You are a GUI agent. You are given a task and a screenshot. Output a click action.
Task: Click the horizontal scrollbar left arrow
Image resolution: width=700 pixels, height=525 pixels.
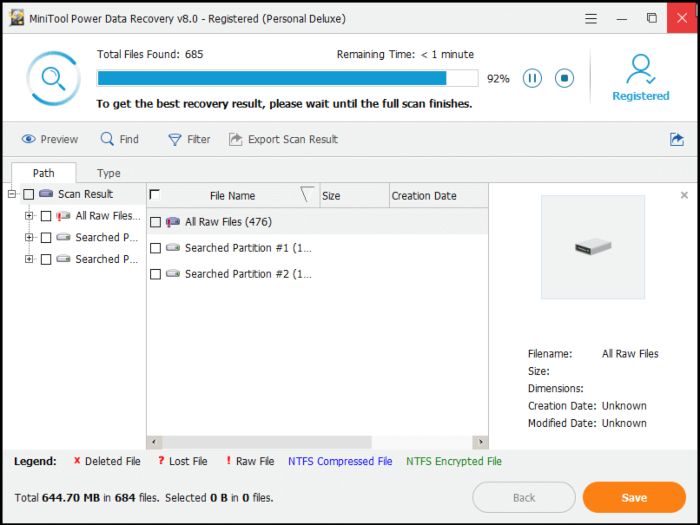(x=154, y=442)
